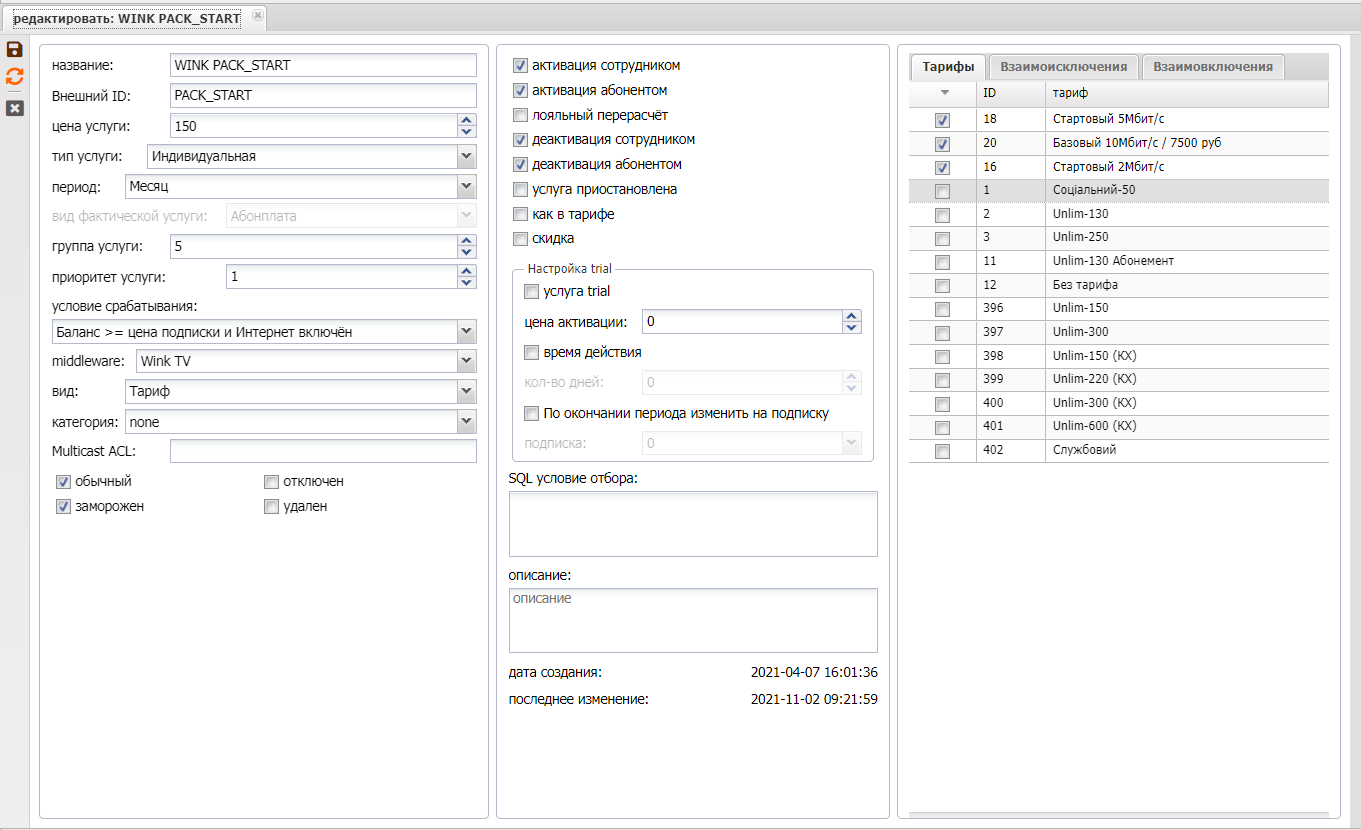Switch to the Взаимоисключения tab

[x=1063, y=67]
